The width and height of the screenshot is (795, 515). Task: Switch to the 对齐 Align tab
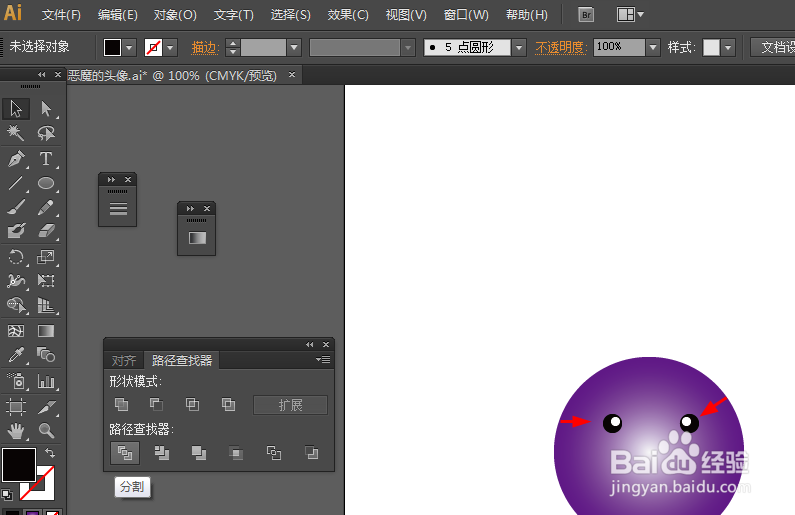(124, 360)
